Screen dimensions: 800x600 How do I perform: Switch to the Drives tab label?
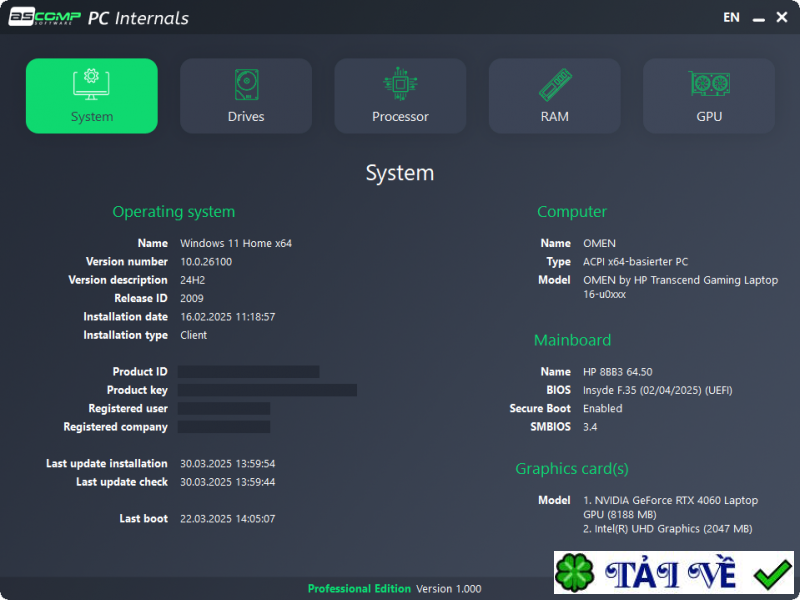[246, 117]
